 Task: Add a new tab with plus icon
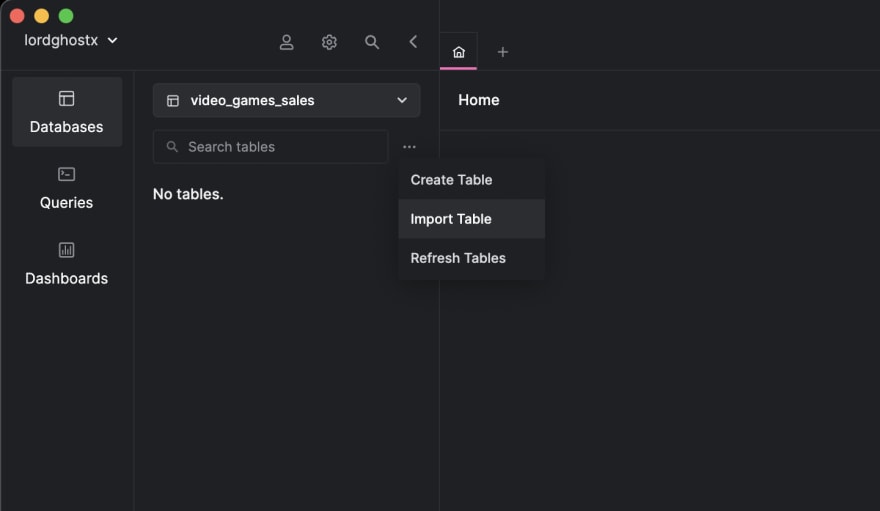coord(503,52)
